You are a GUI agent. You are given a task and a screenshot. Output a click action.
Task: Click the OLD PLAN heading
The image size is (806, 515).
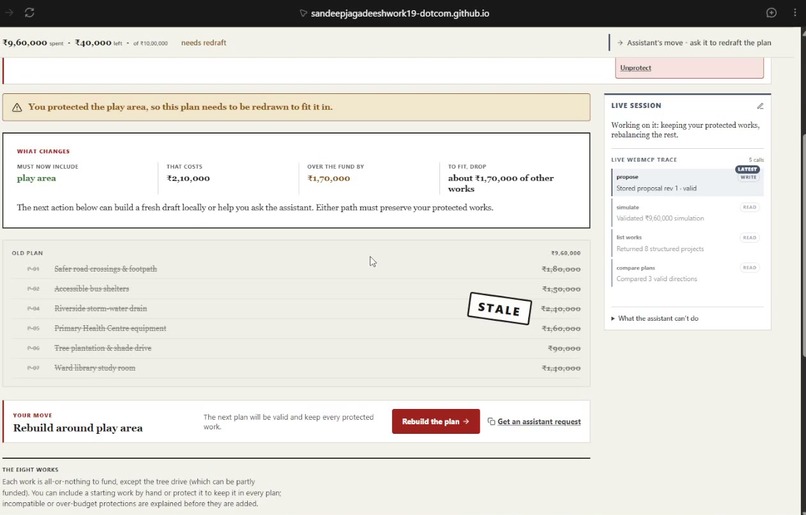coord(27,253)
